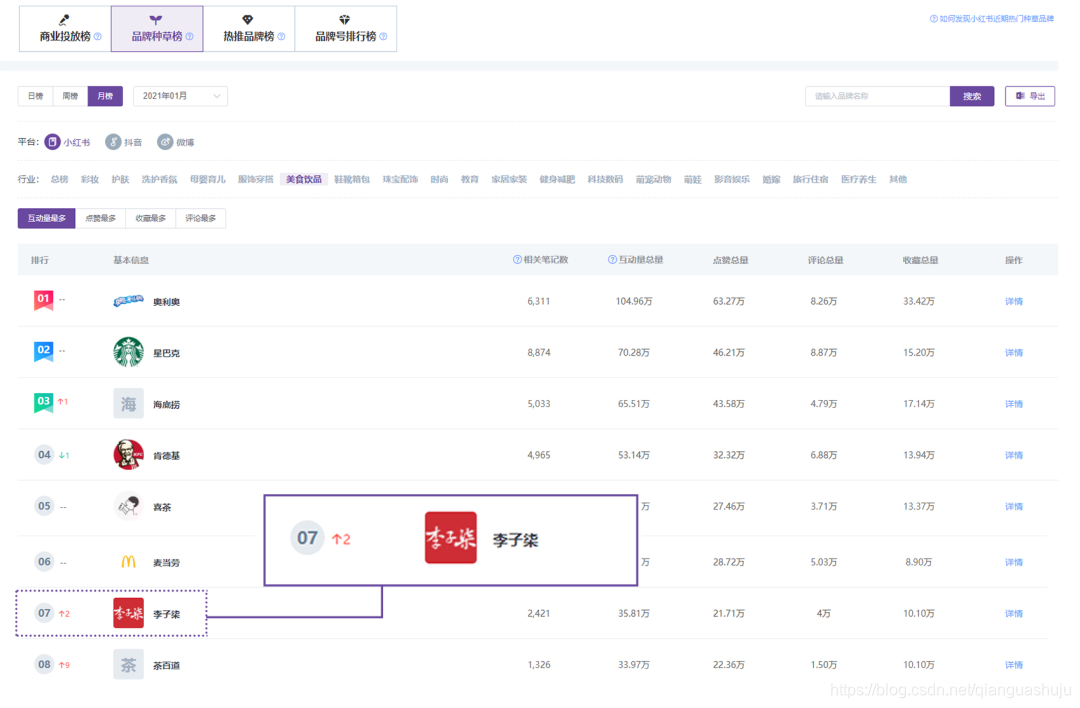The width and height of the screenshot is (1080, 708).
Task: Click help icon beside 品牌号排行榜
Action: (383, 37)
